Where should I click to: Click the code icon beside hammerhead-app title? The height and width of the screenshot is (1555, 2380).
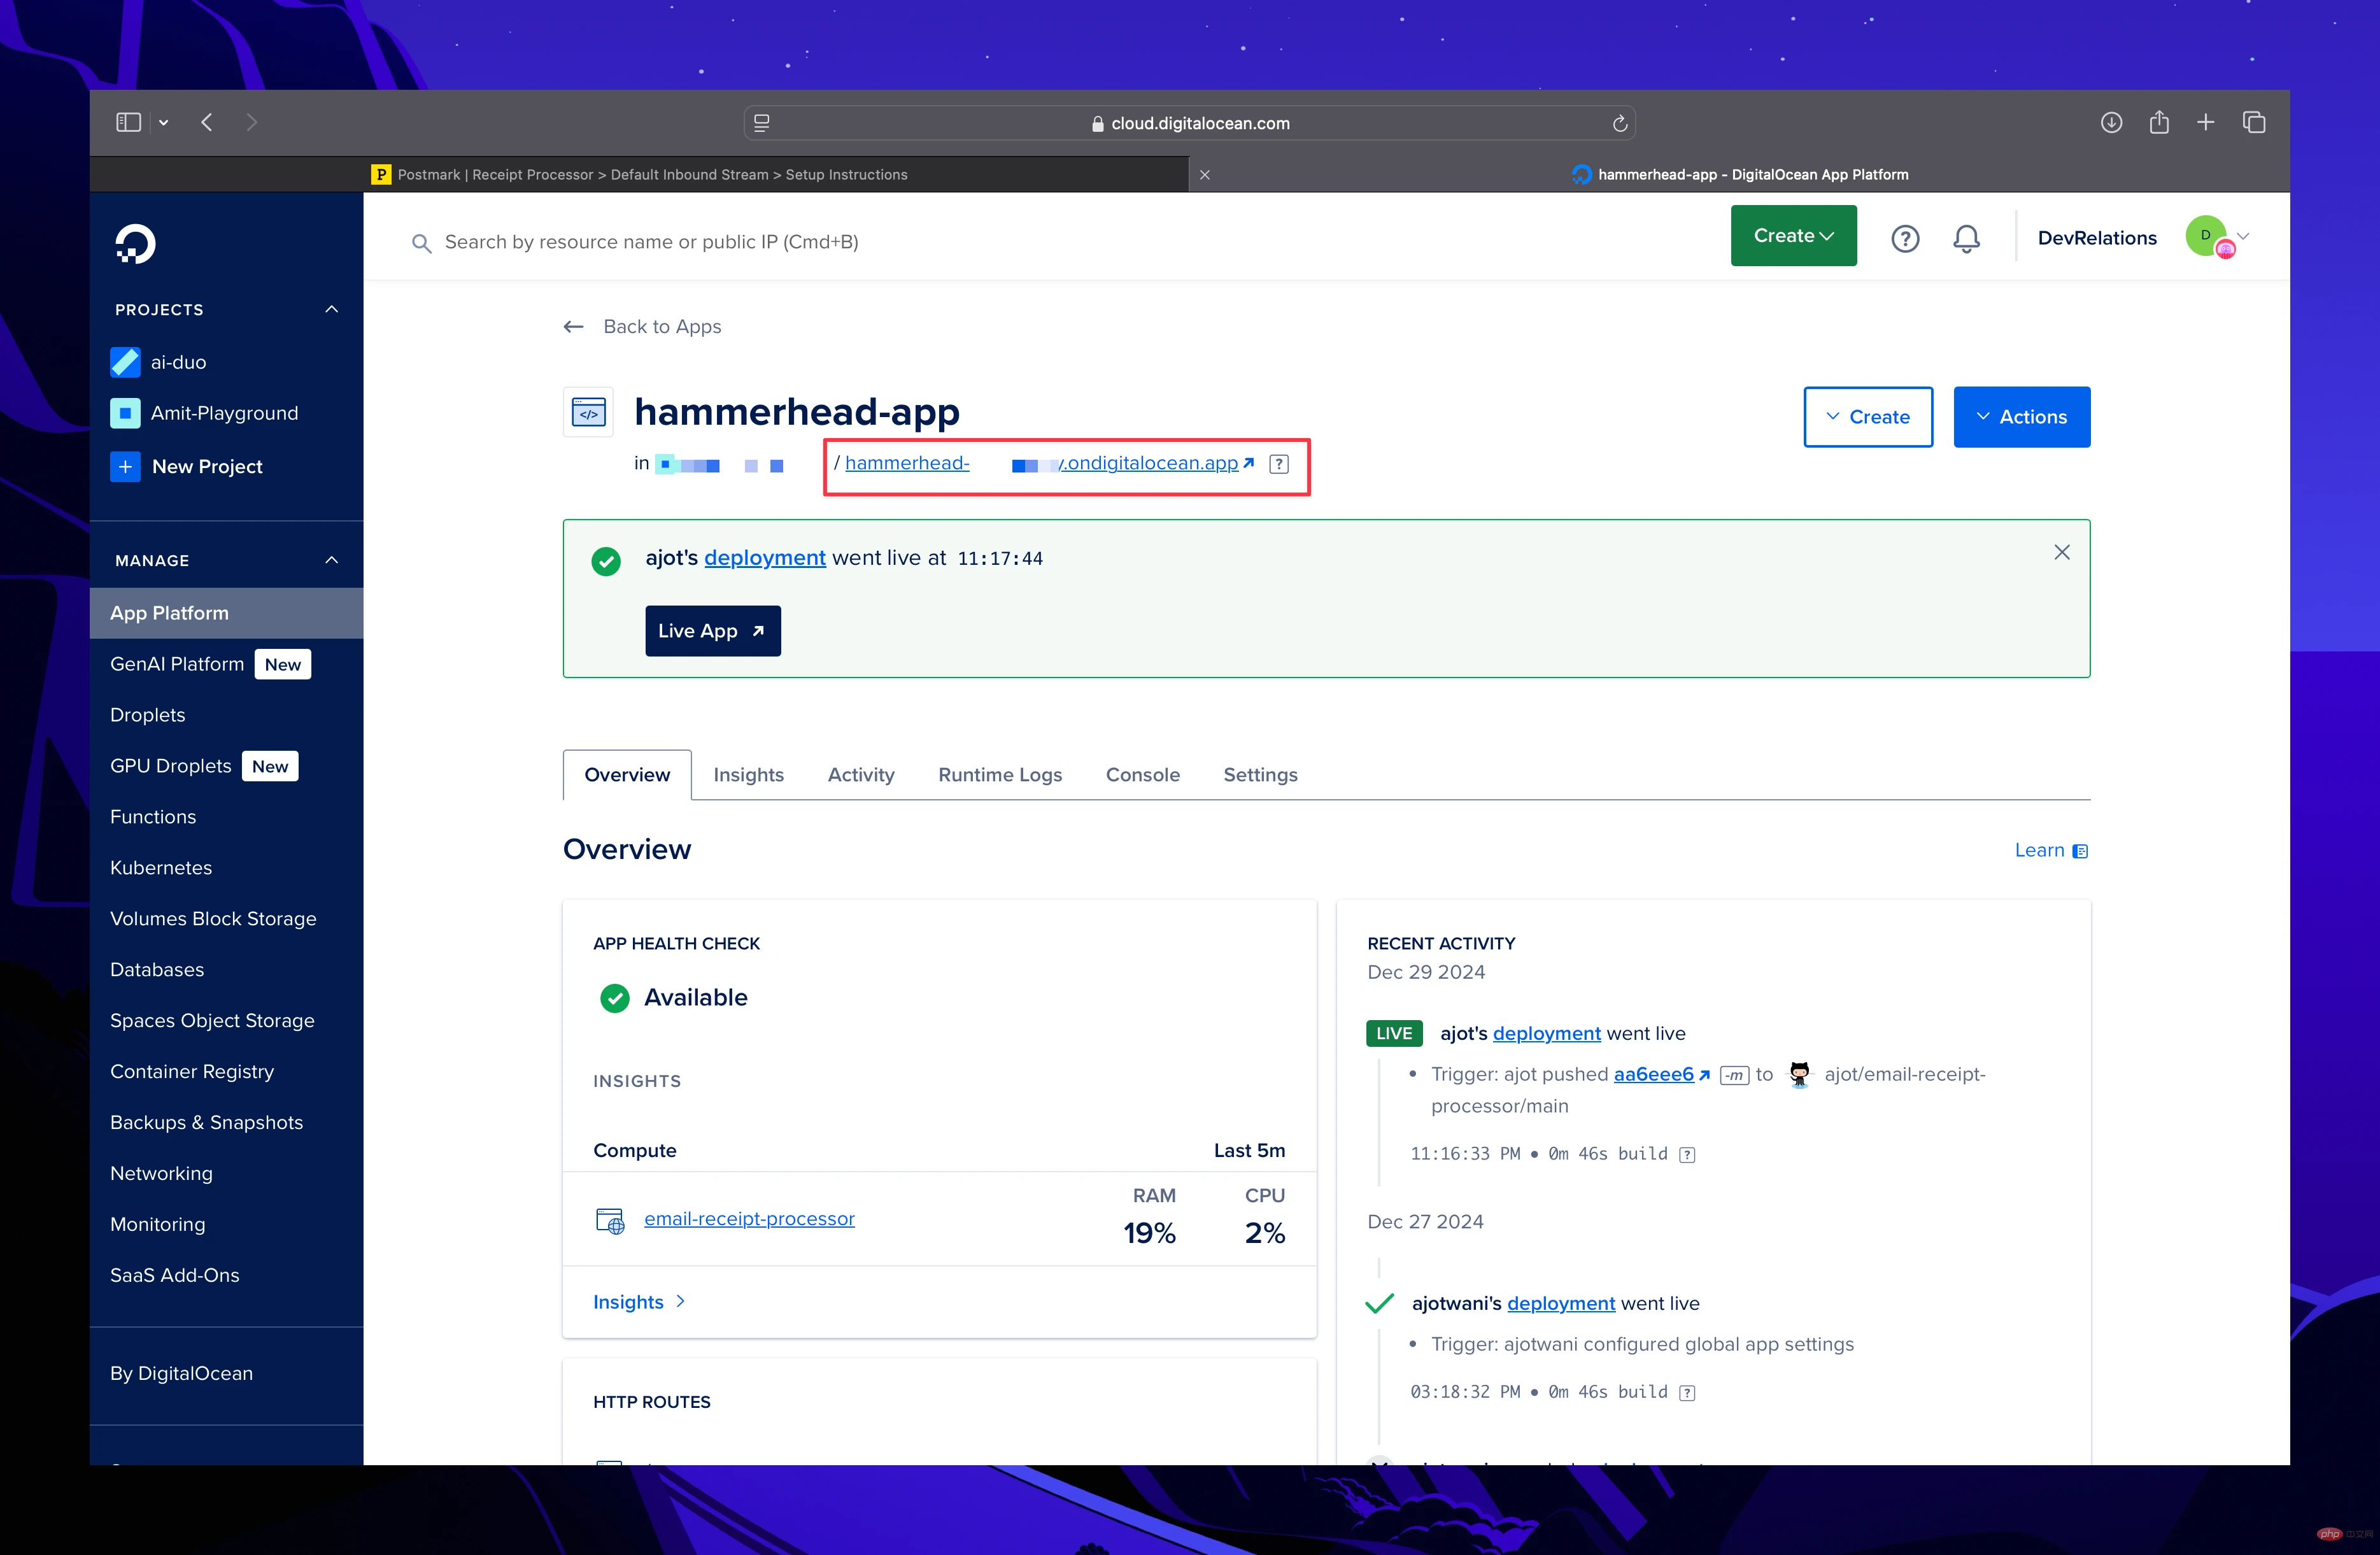[x=588, y=411]
